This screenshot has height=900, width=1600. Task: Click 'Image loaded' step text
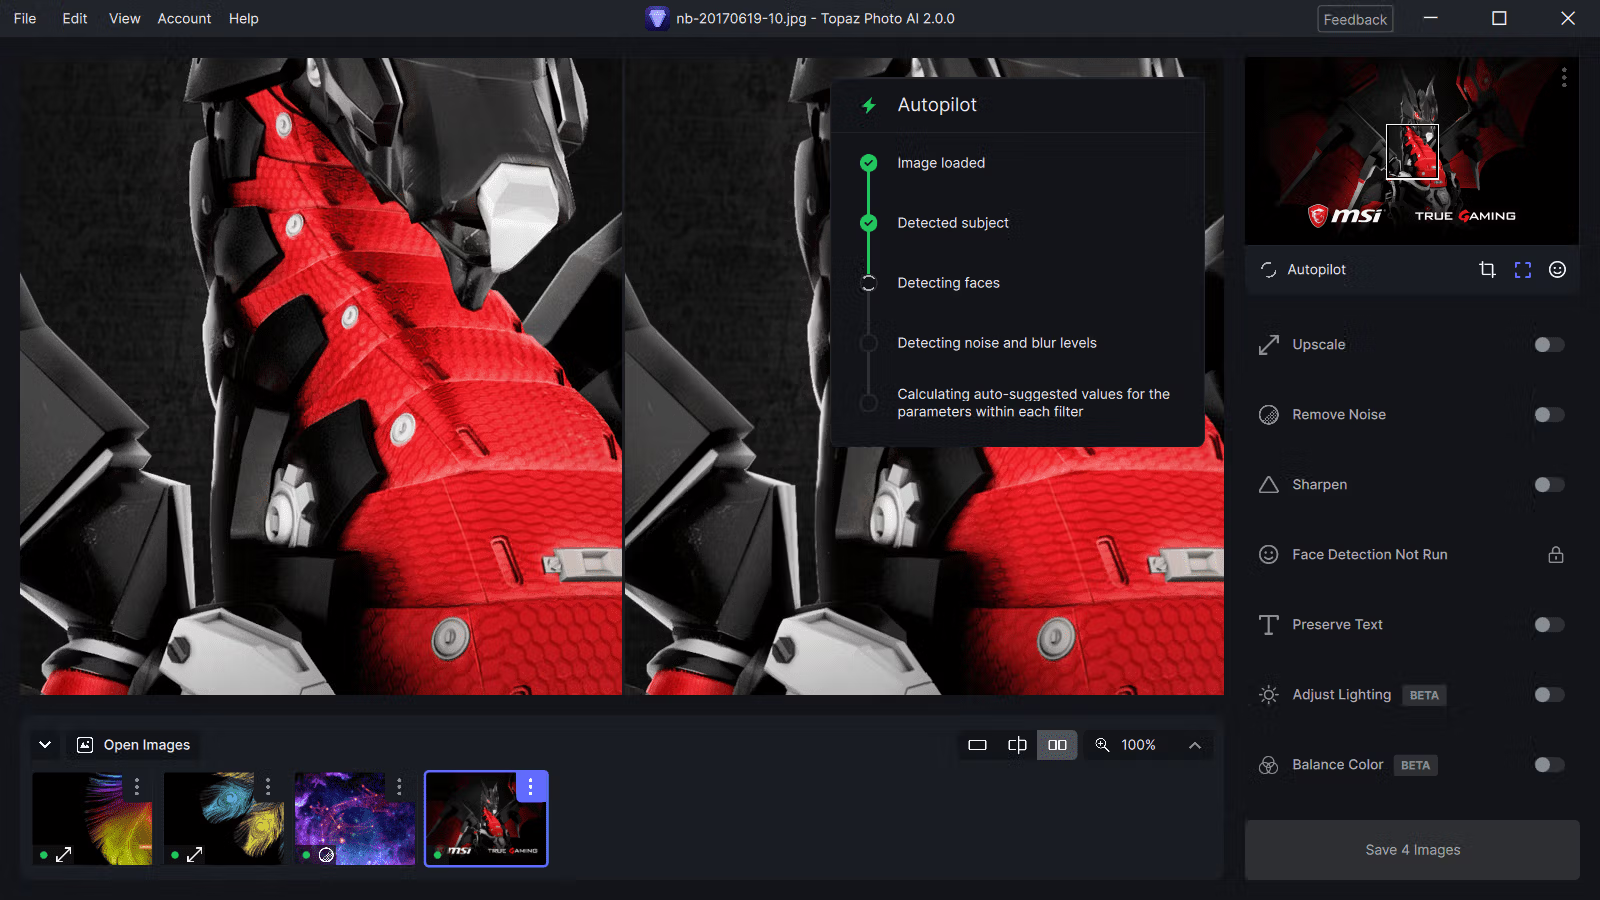pyautogui.click(x=941, y=163)
